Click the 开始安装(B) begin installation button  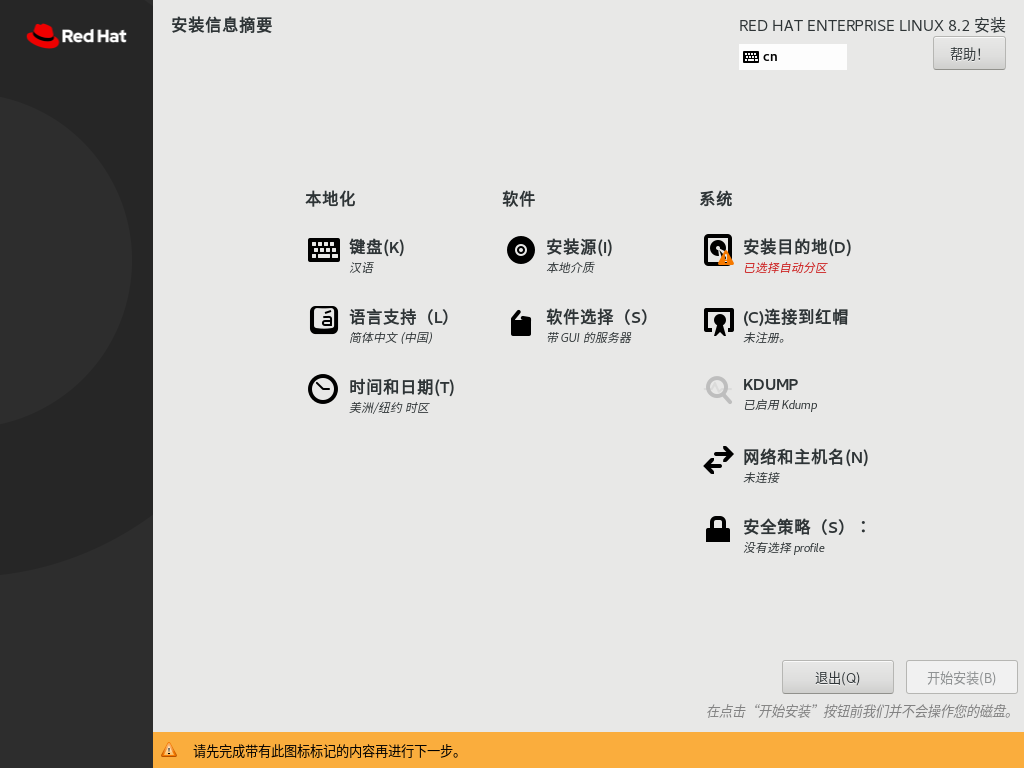(x=961, y=677)
